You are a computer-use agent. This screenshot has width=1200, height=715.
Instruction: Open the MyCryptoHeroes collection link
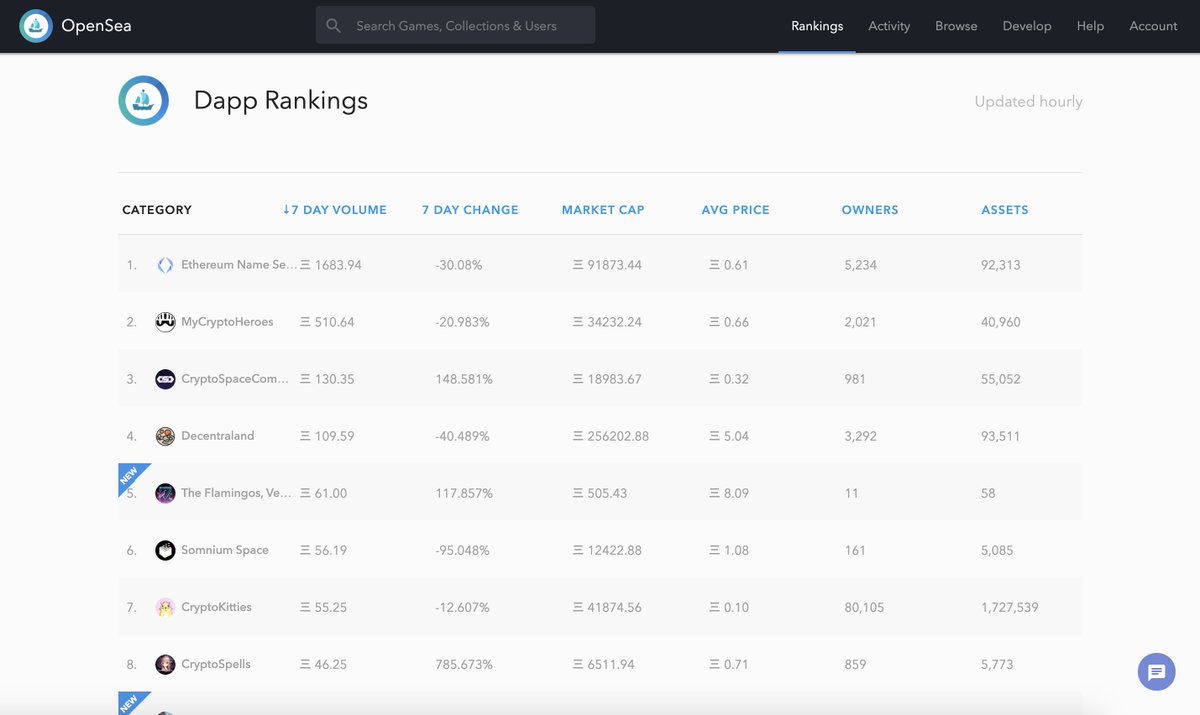click(x=227, y=322)
